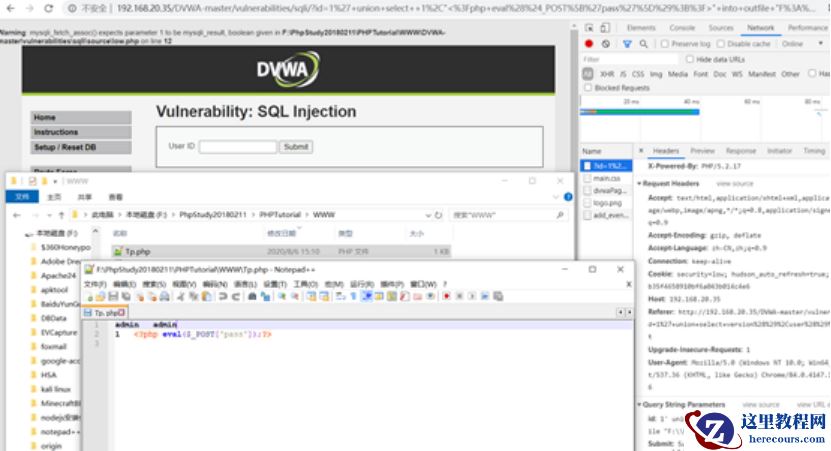Viewport: 831px width, 451px height.
Task: Tick checkbox beside logo.png request
Action: pos(587,203)
